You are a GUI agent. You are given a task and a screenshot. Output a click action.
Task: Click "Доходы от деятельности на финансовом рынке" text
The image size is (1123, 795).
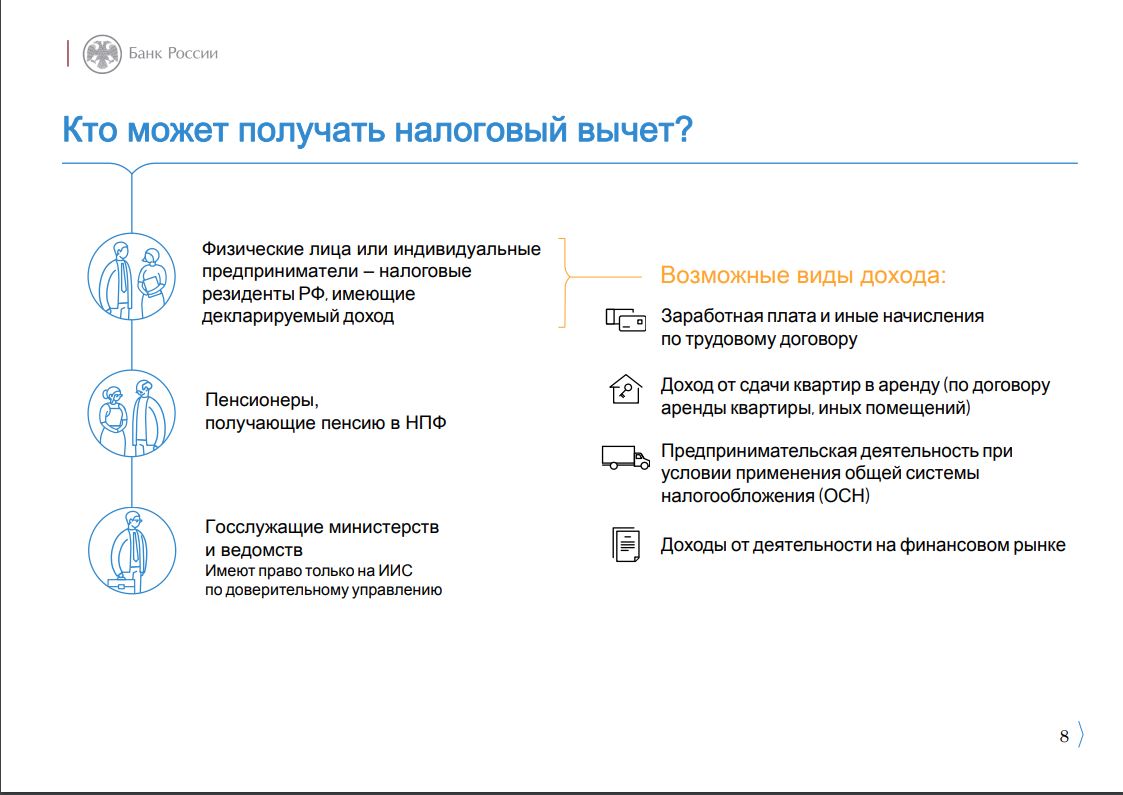[862, 545]
